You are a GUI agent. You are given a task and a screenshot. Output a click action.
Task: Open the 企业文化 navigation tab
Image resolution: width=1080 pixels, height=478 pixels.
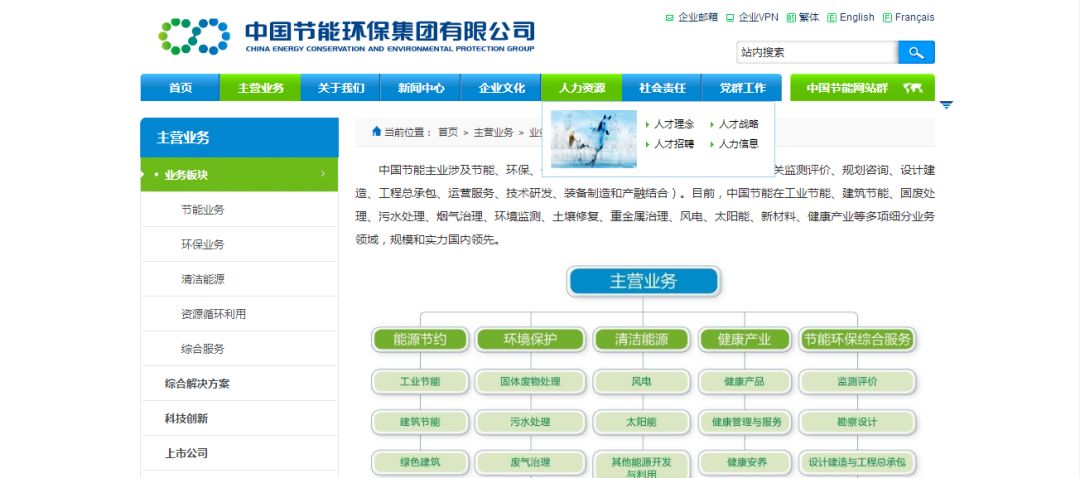pyautogui.click(x=501, y=88)
